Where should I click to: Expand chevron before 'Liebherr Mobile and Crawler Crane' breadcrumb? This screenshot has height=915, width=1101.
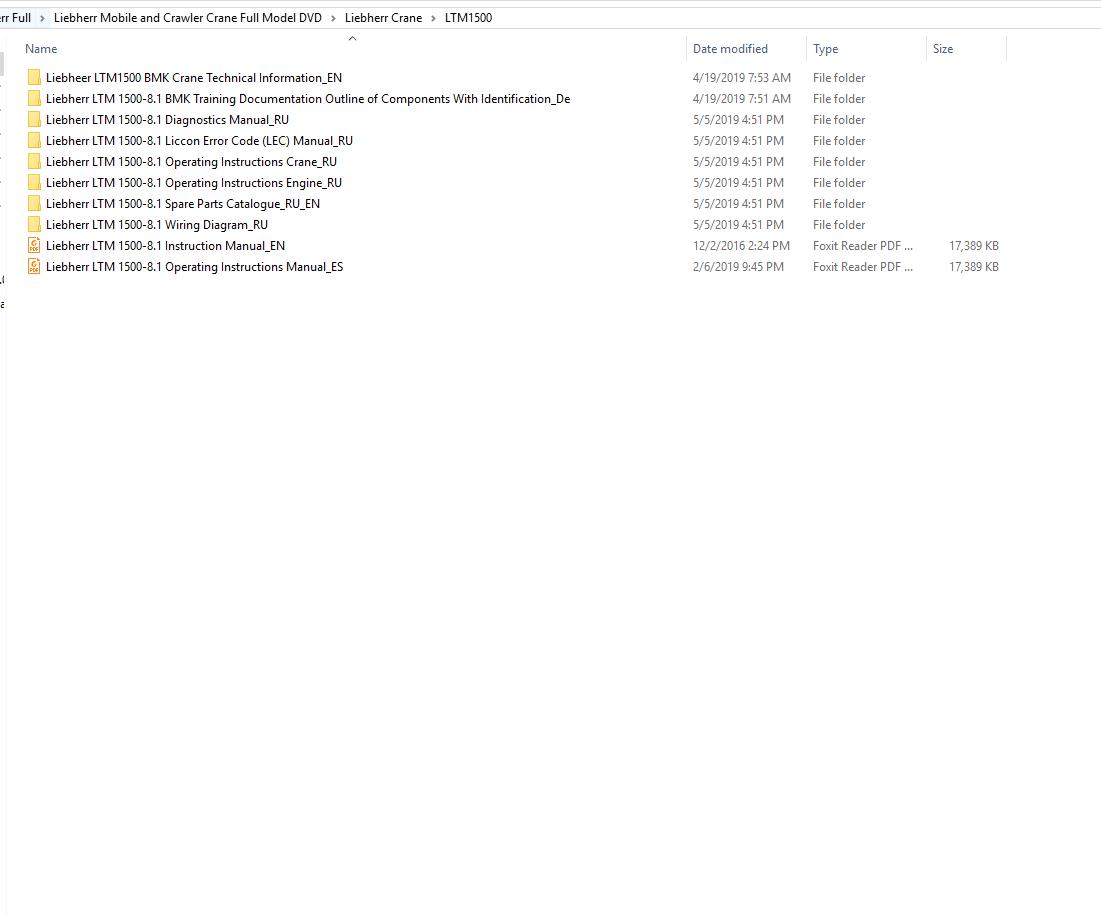point(42,18)
